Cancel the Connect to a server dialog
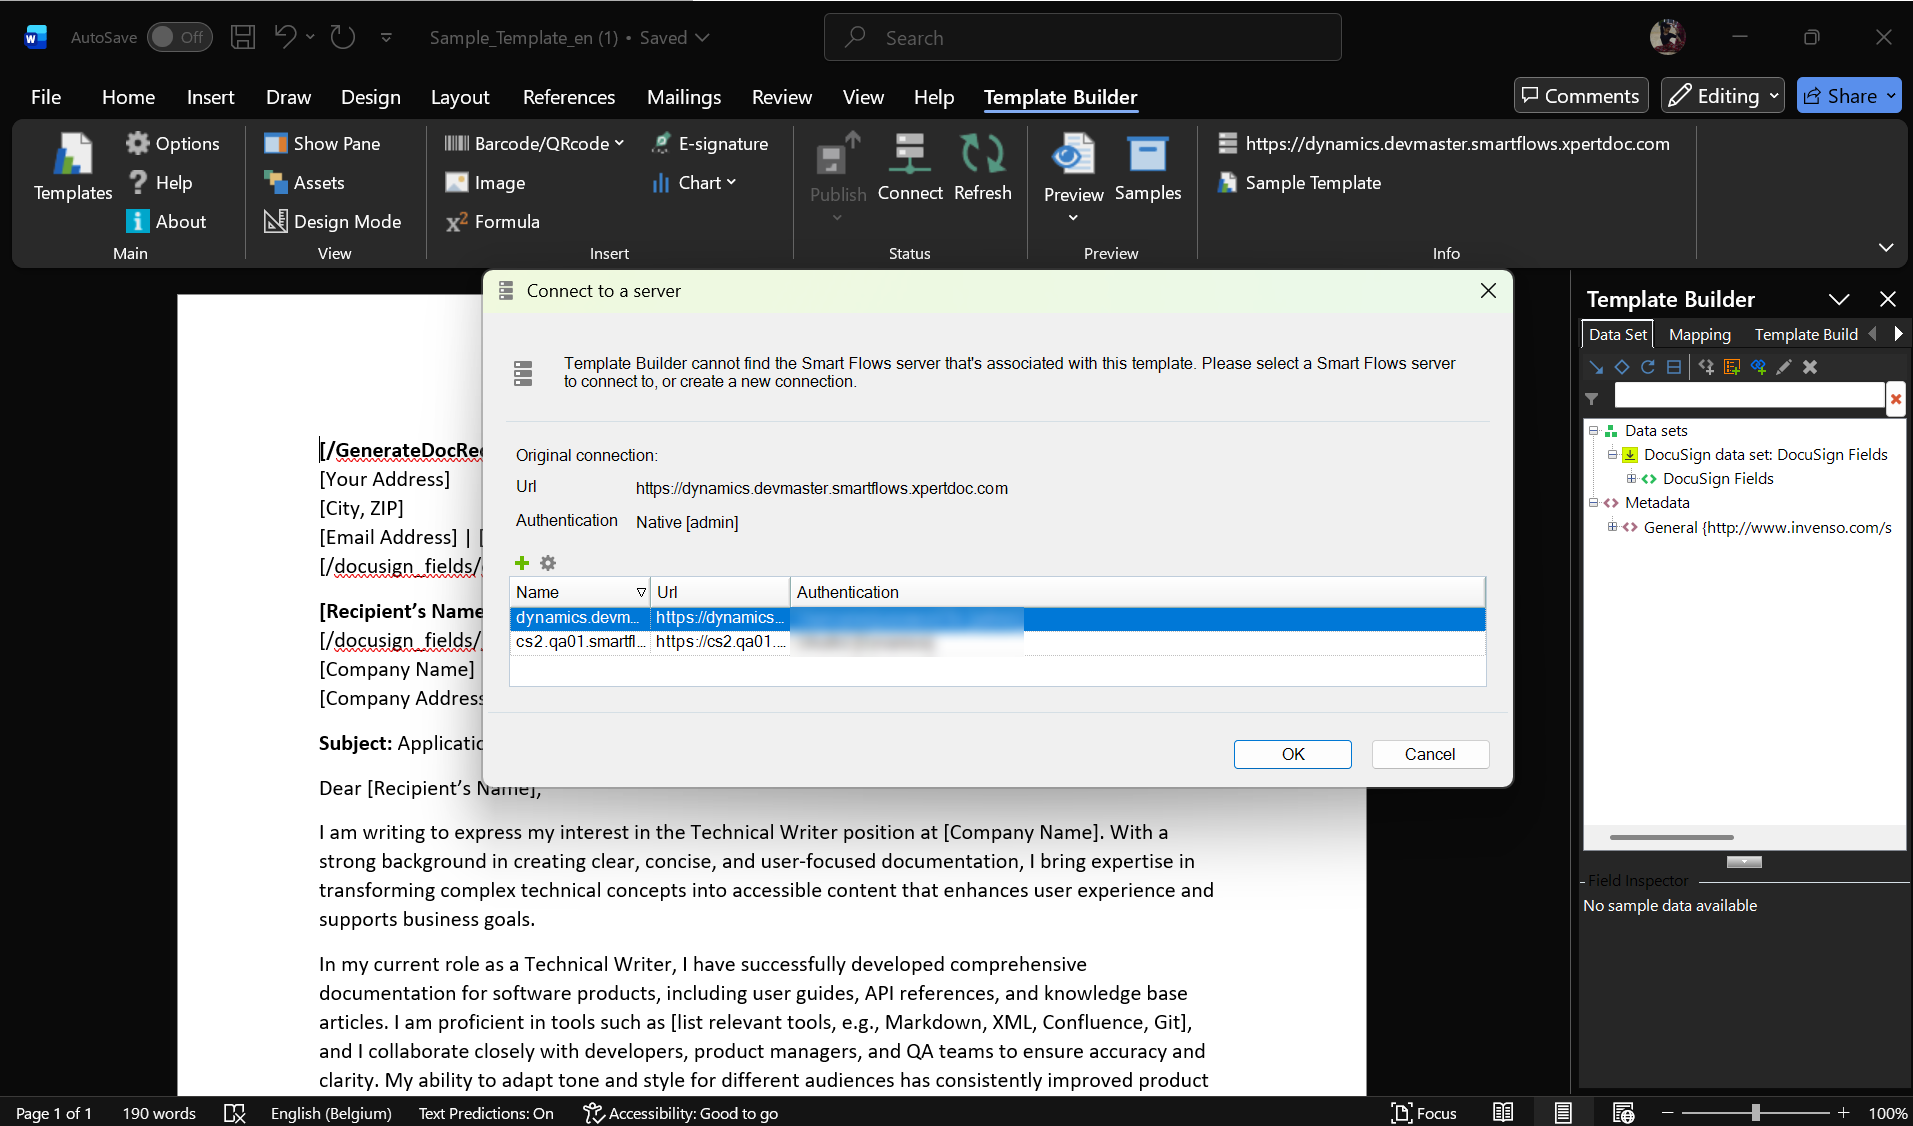 pyautogui.click(x=1430, y=754)
